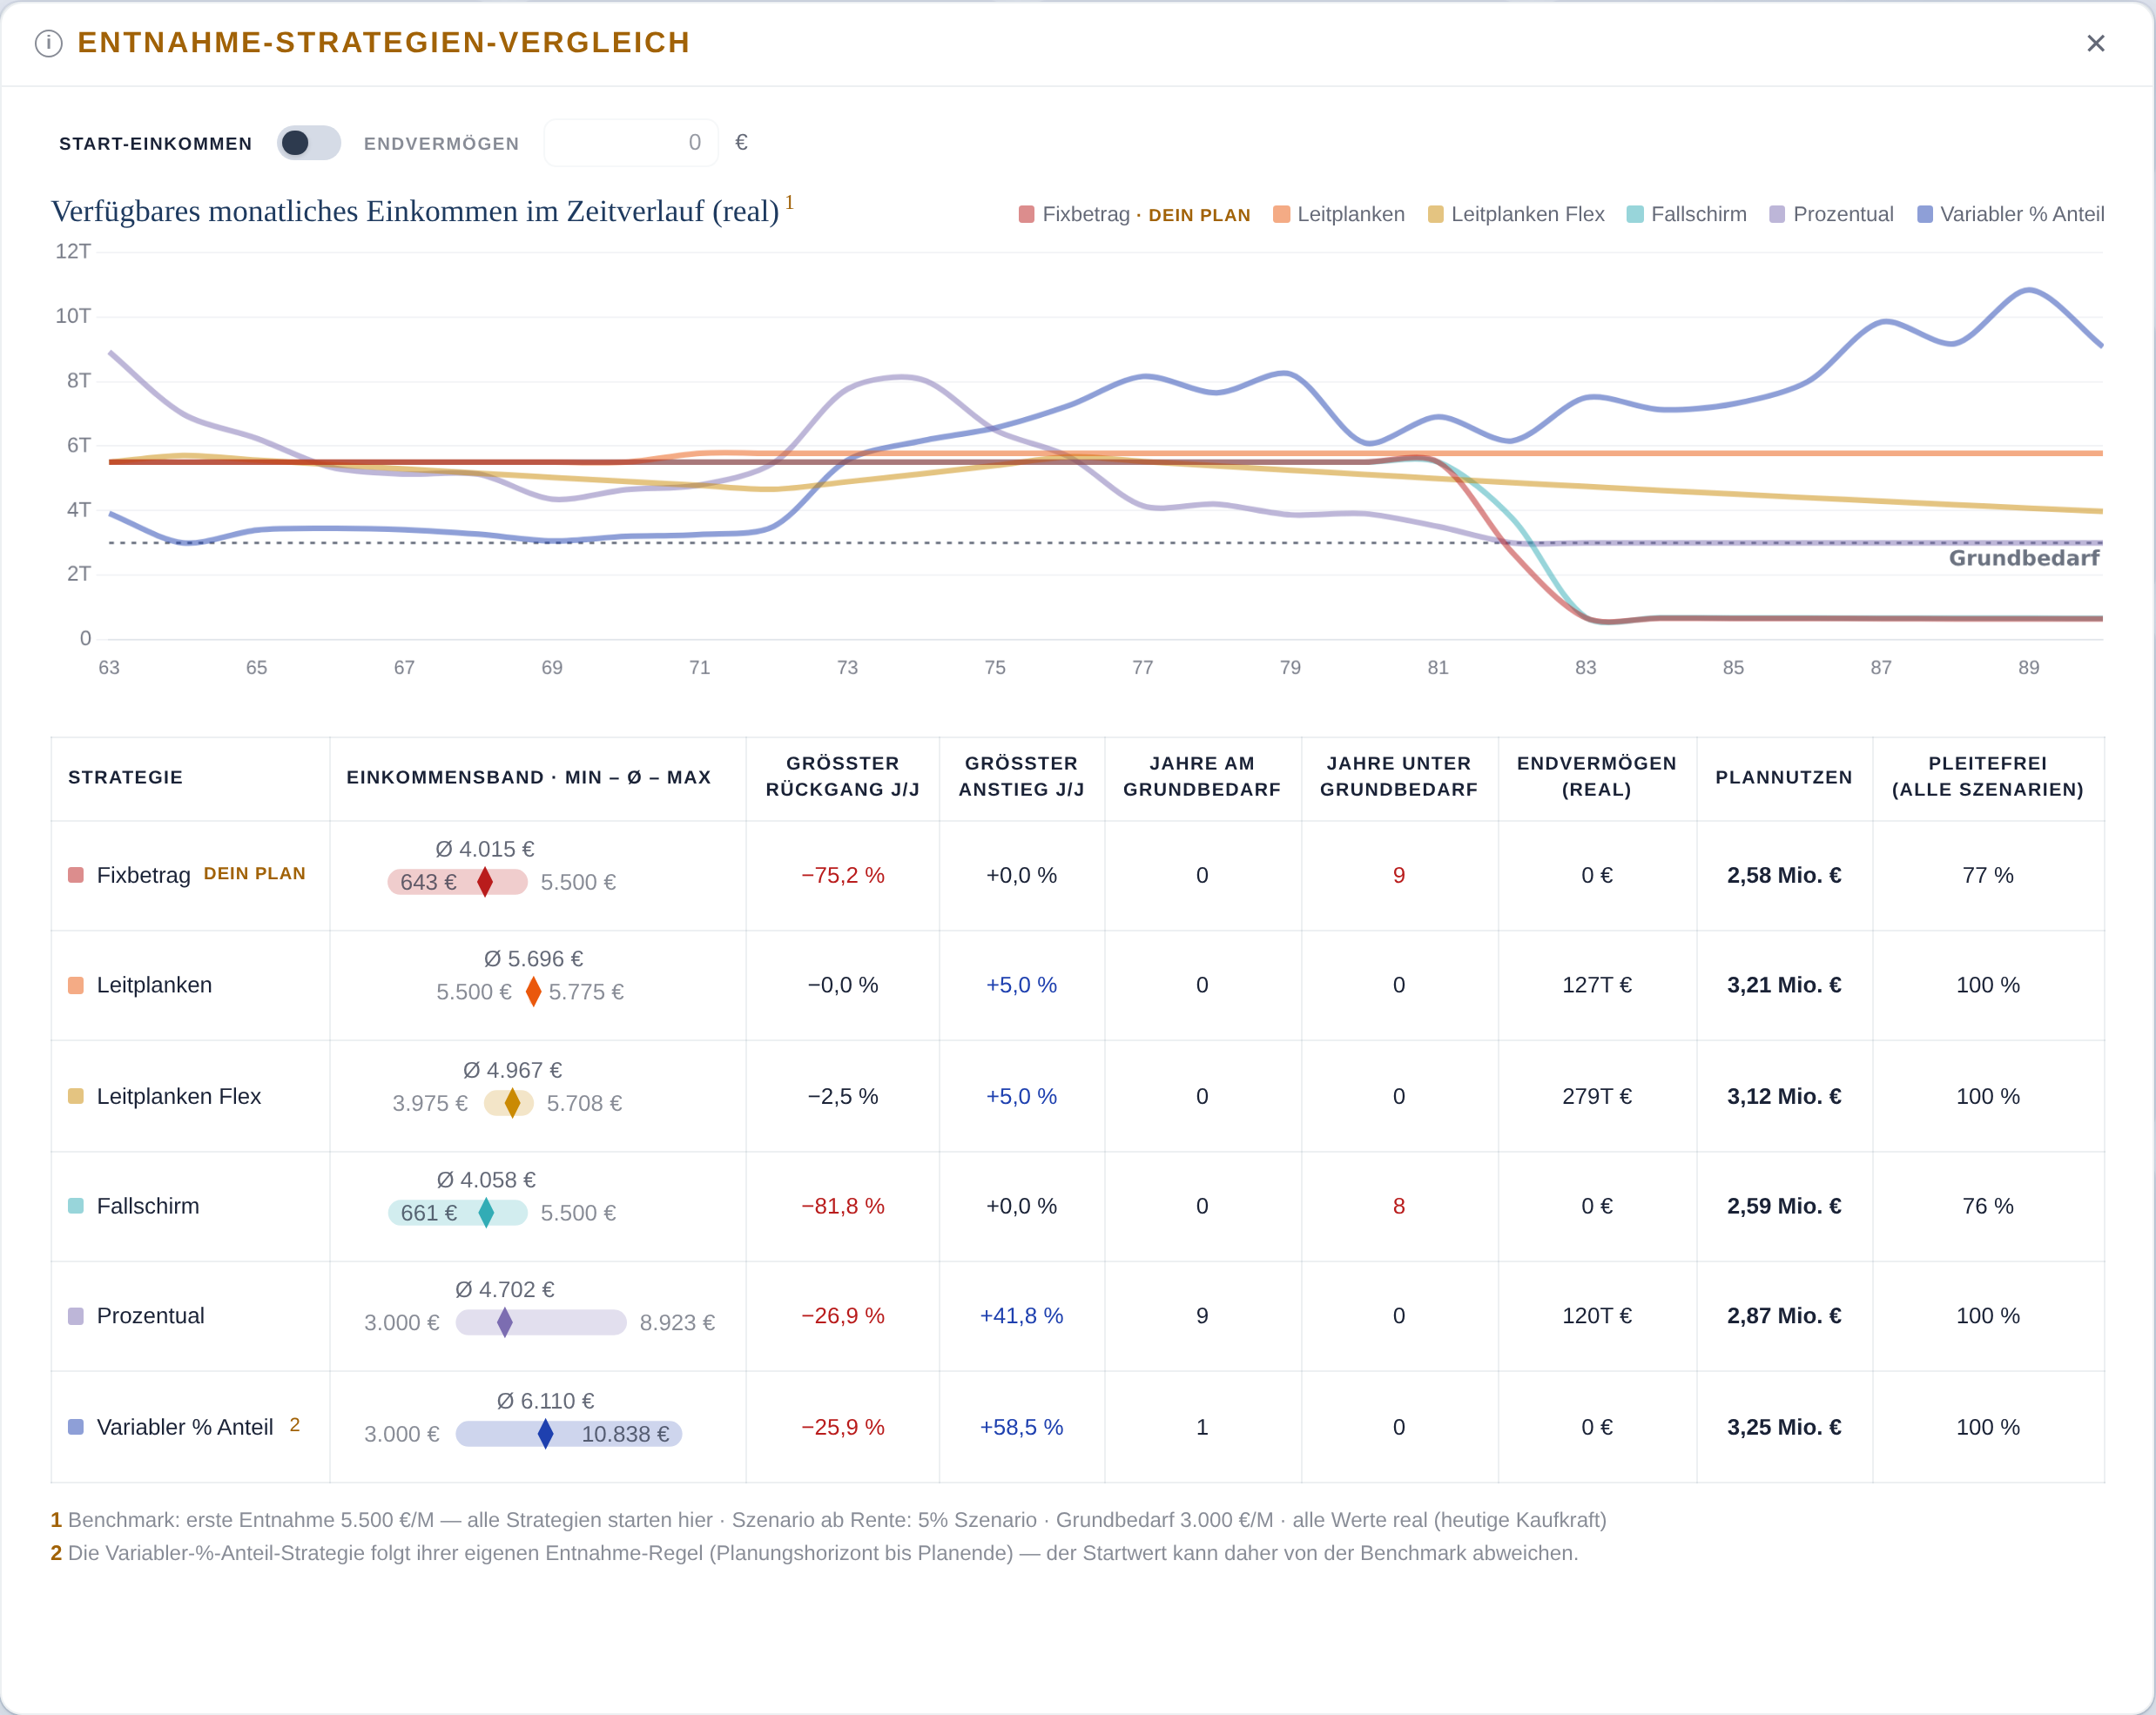
Task: Click the chart title Verfügbares monatliches Einkommen
Action: 415,211
